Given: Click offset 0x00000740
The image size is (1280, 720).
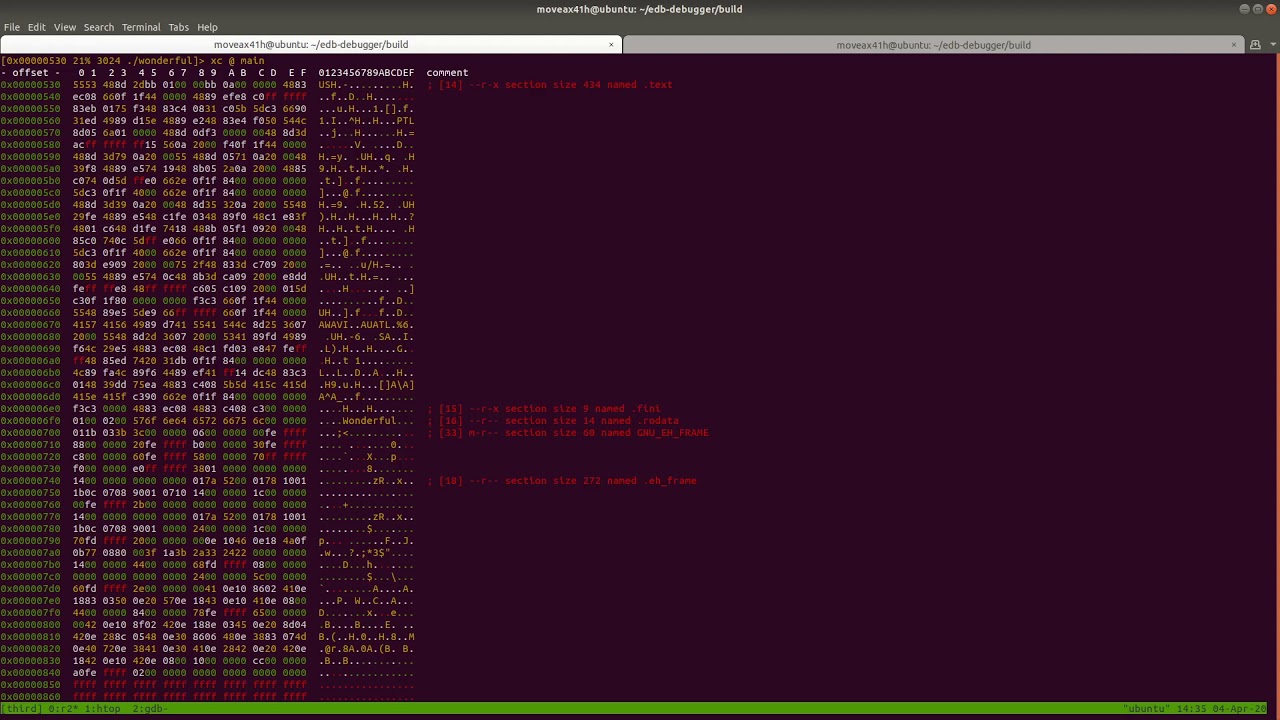Looking at the screenshot, I should (x=30, y=481).
